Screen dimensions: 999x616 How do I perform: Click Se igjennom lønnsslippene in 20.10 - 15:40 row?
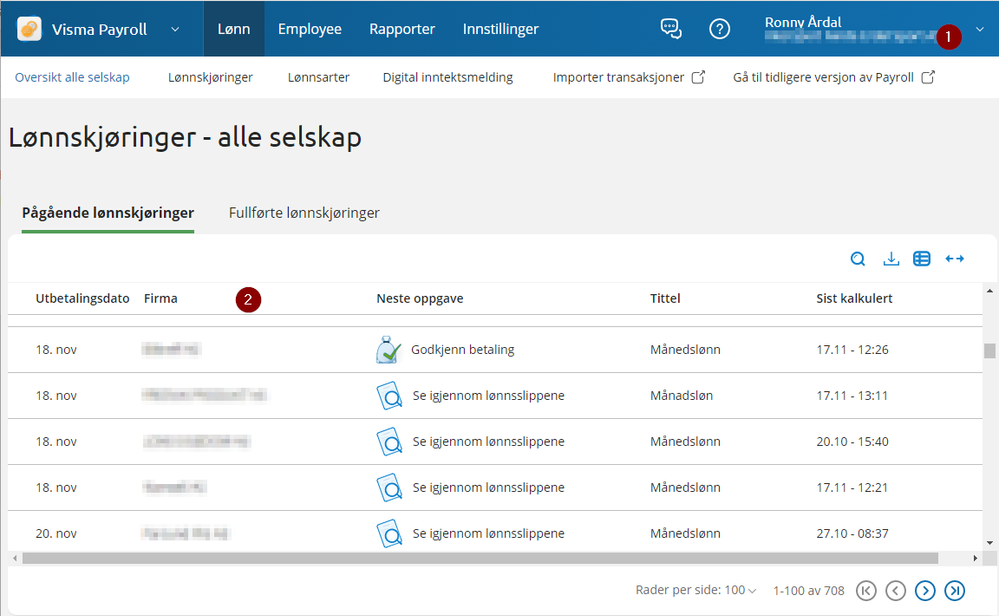(x=488, y=441)
